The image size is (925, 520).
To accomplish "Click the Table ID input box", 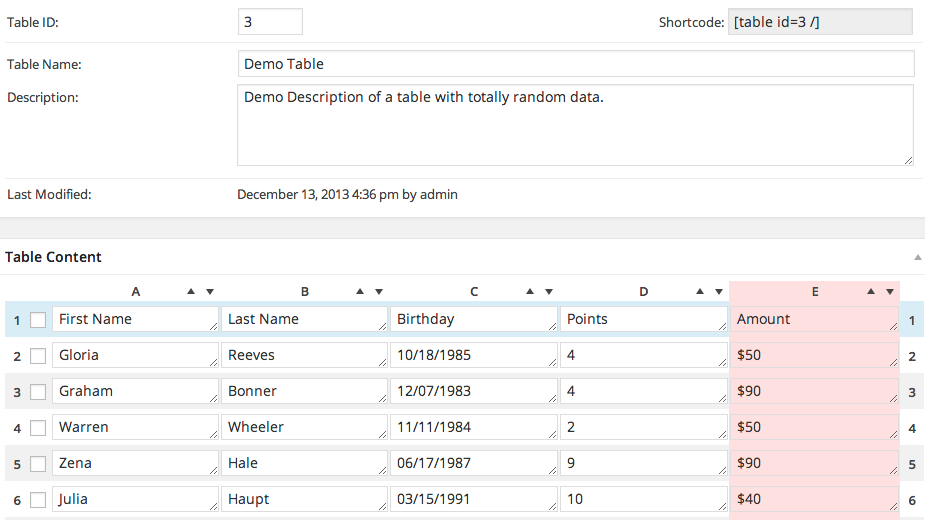I will point(270,22).
